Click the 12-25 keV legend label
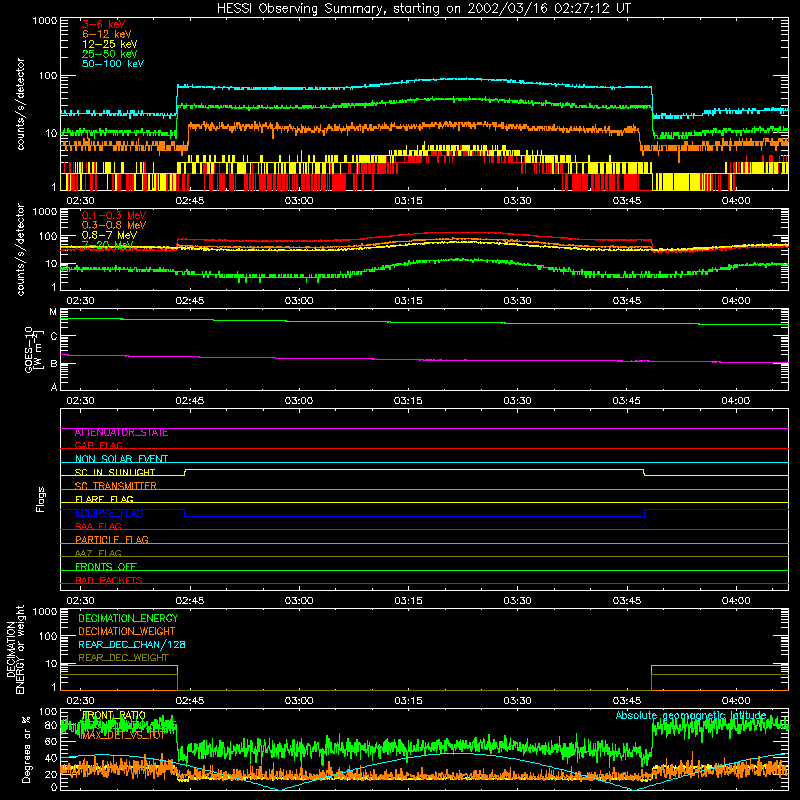 [110, 44]
